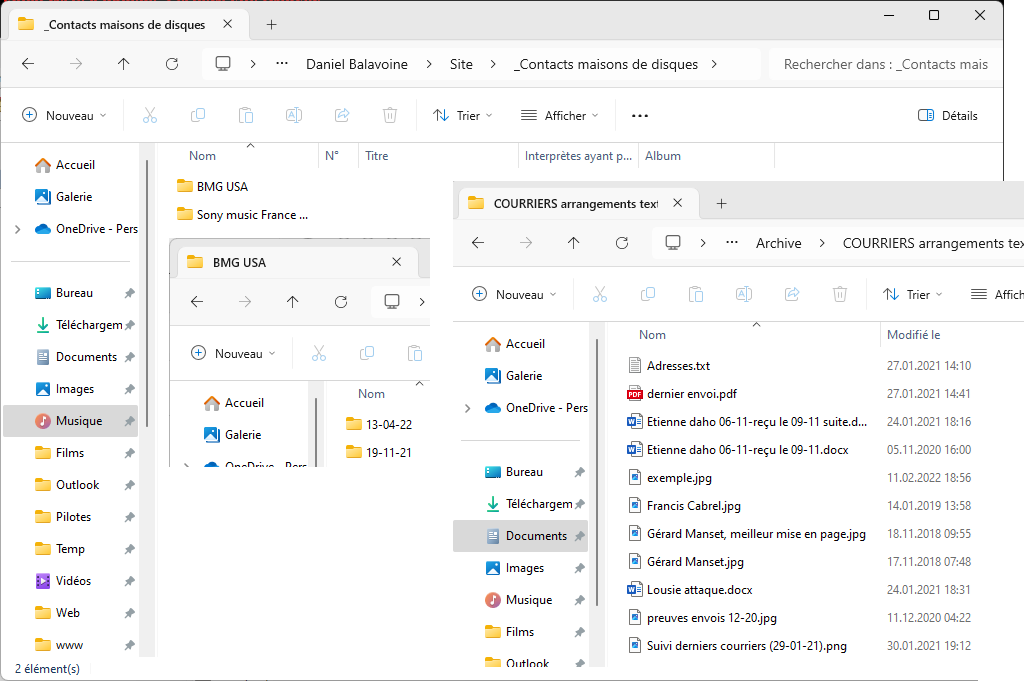Open Téléchargements in the main sidebar
The width and height of the screenshot is (1024, 699).
[x=88, y=325]
